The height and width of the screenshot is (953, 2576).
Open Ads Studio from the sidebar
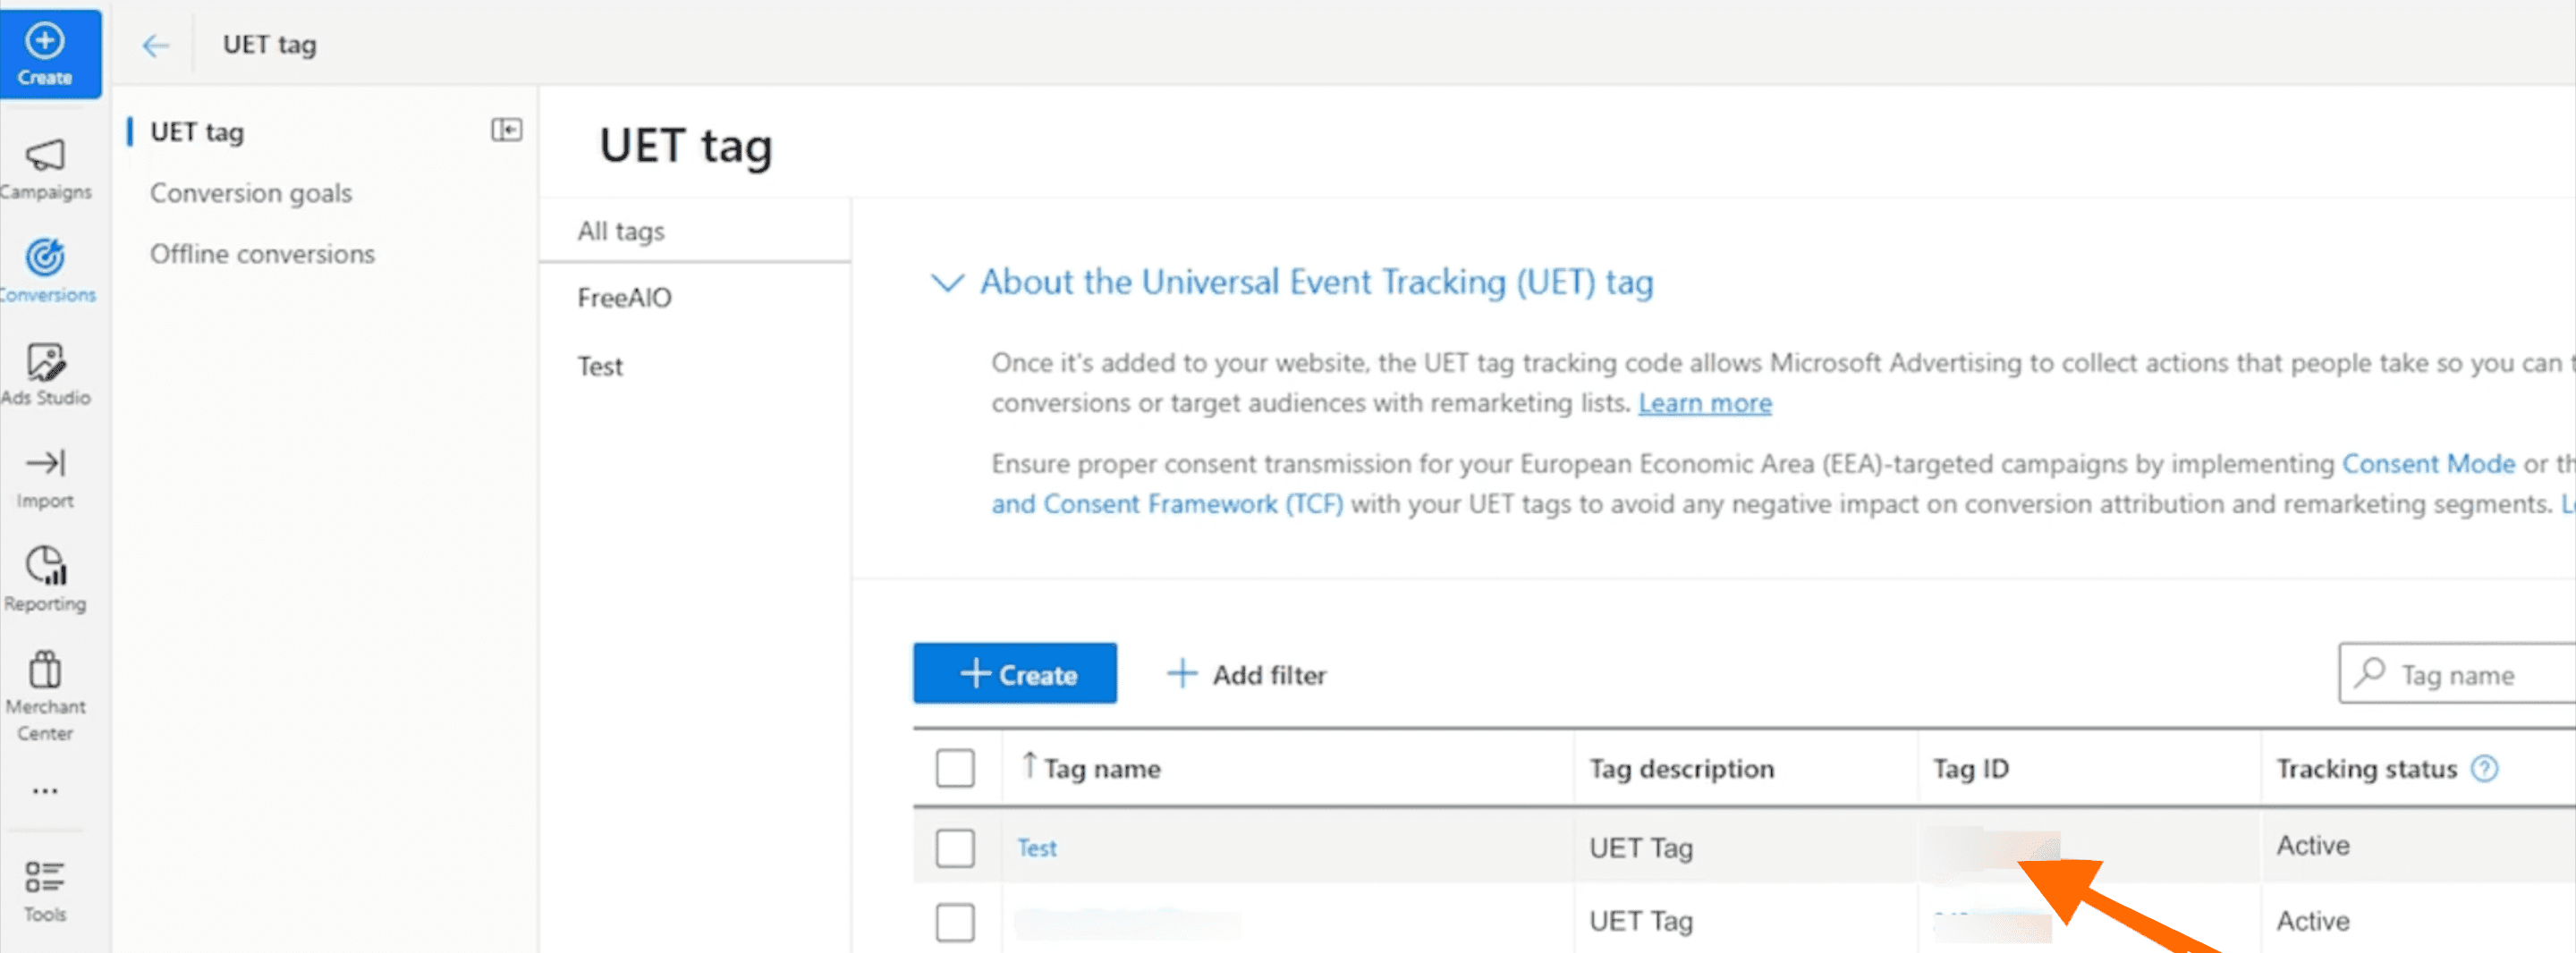[x=45, y=375]
